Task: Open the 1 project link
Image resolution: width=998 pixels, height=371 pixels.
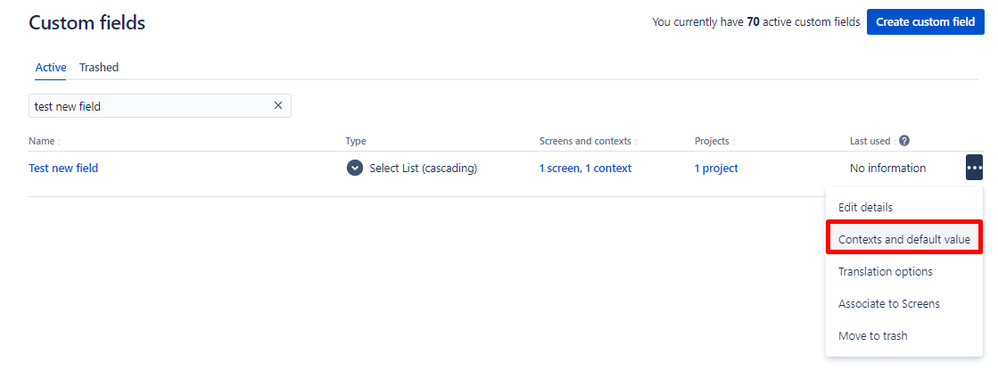Action: (716, 169)
